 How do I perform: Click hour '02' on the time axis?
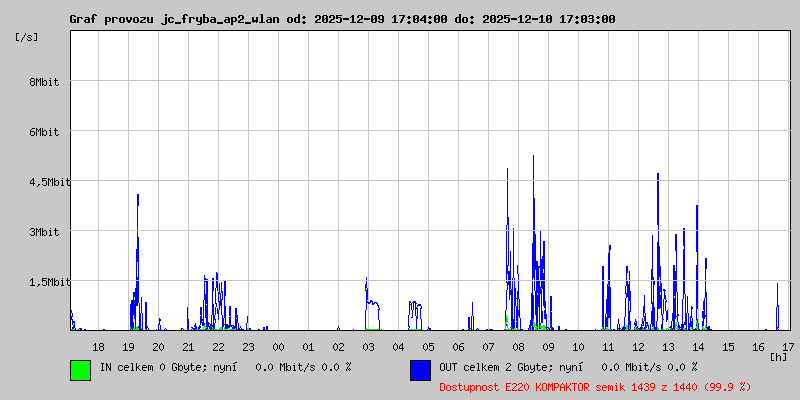[338, 347]
